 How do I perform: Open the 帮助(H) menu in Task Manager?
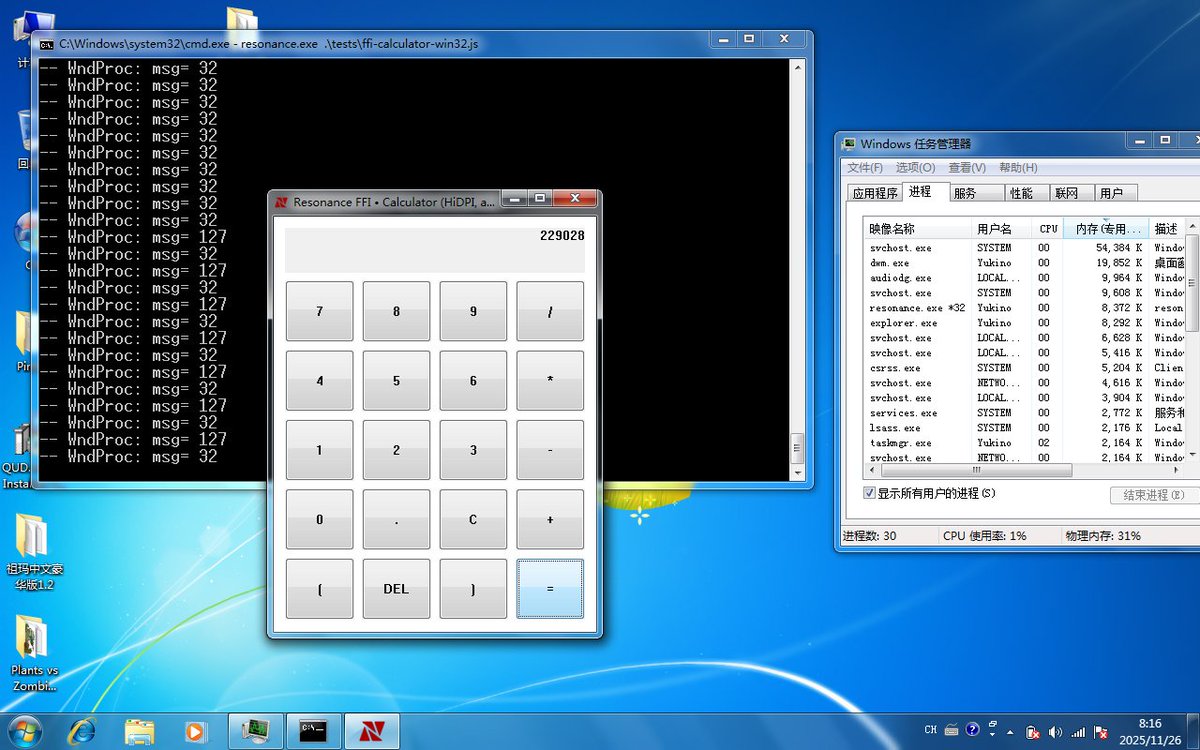[1018, 167]
